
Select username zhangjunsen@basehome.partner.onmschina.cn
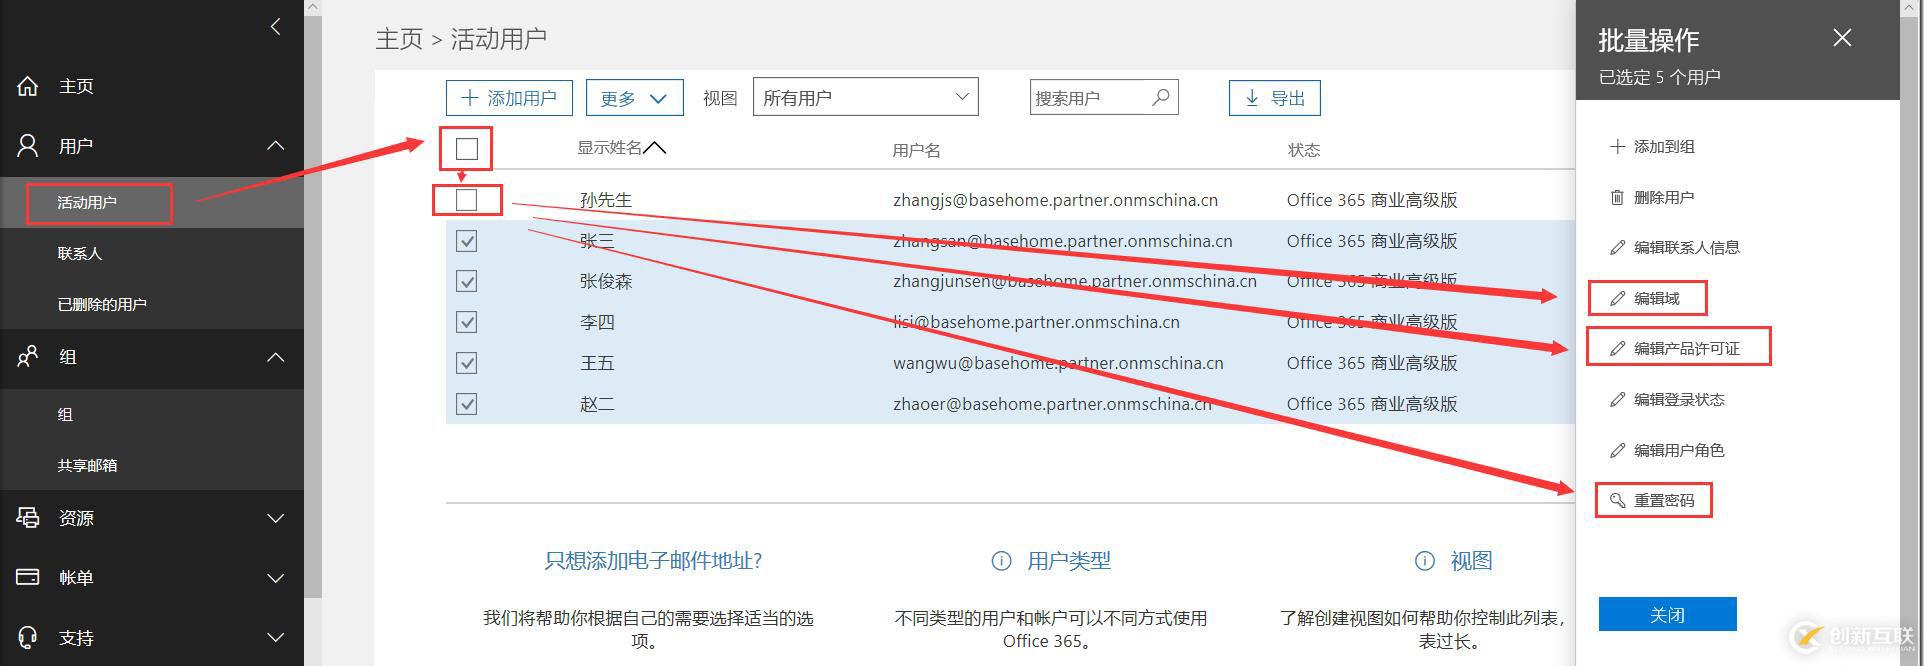coord(1075,281)
